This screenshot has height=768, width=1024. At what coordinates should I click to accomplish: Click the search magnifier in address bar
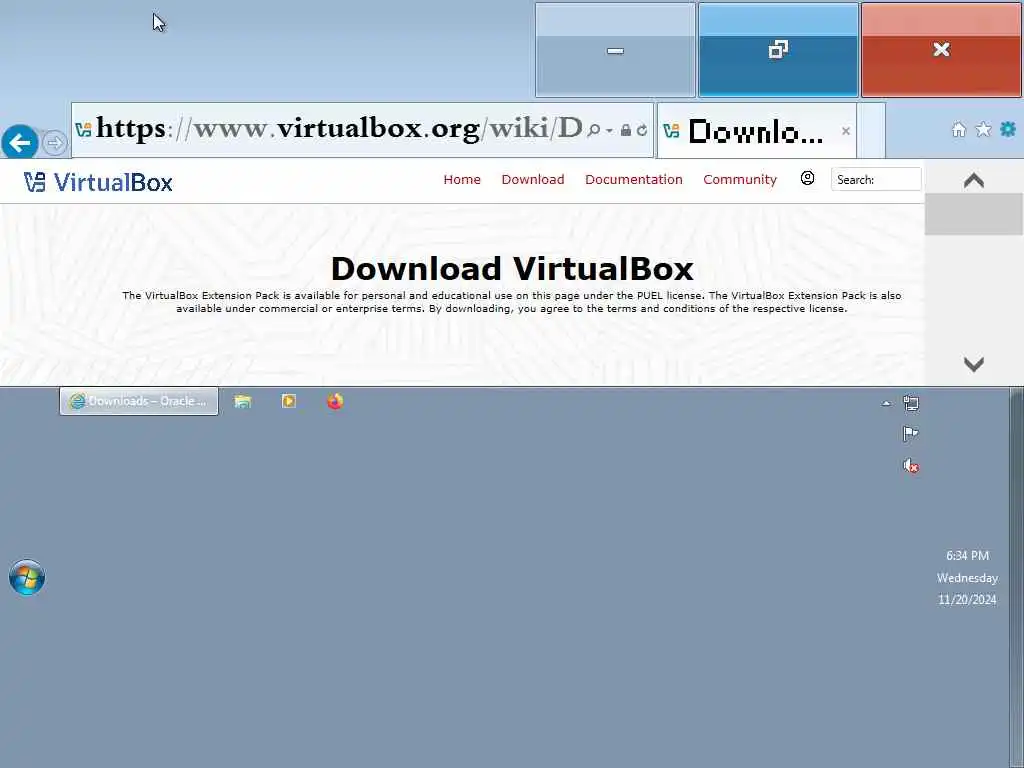pos(593,130)
